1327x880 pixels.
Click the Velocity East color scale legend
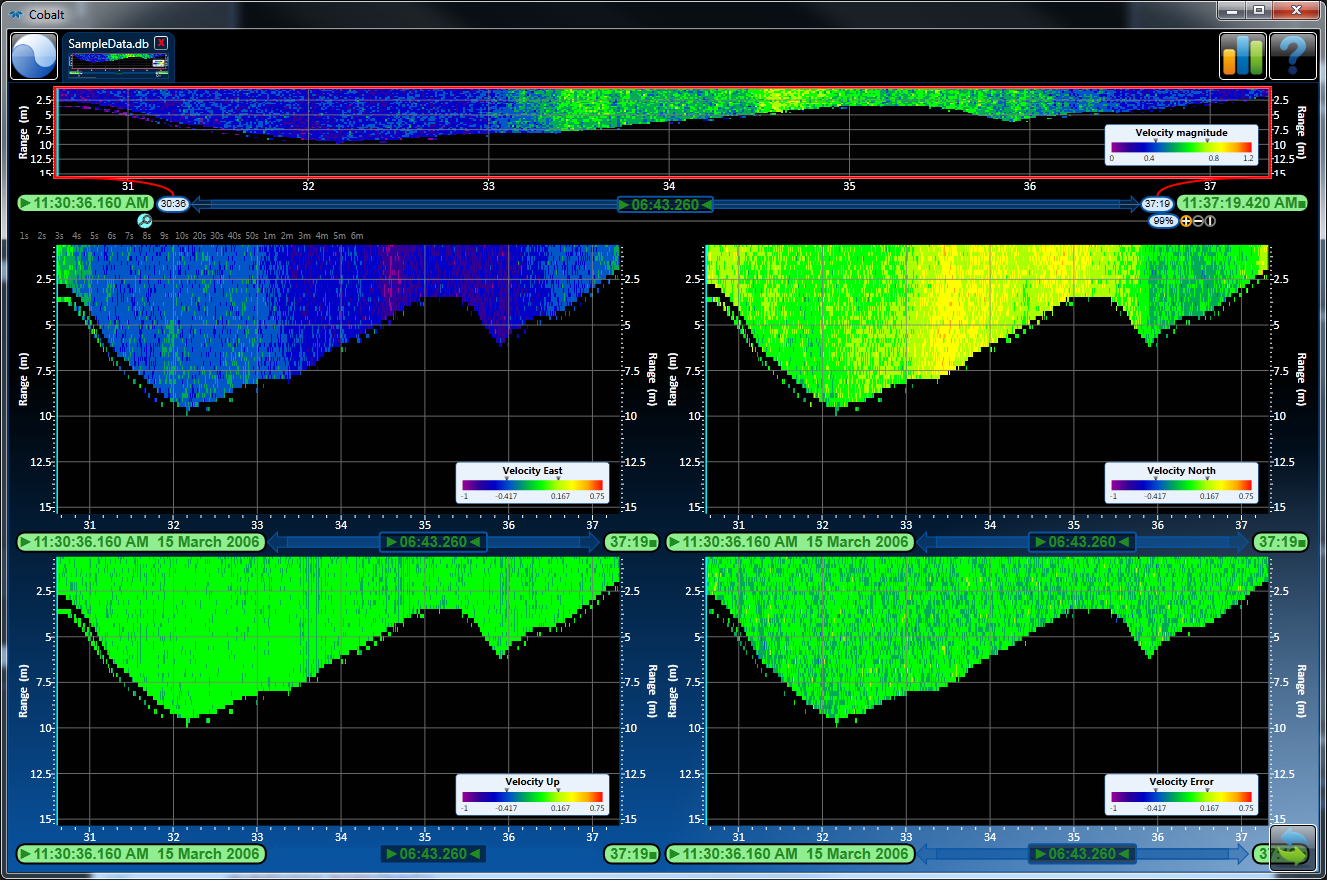532,483
